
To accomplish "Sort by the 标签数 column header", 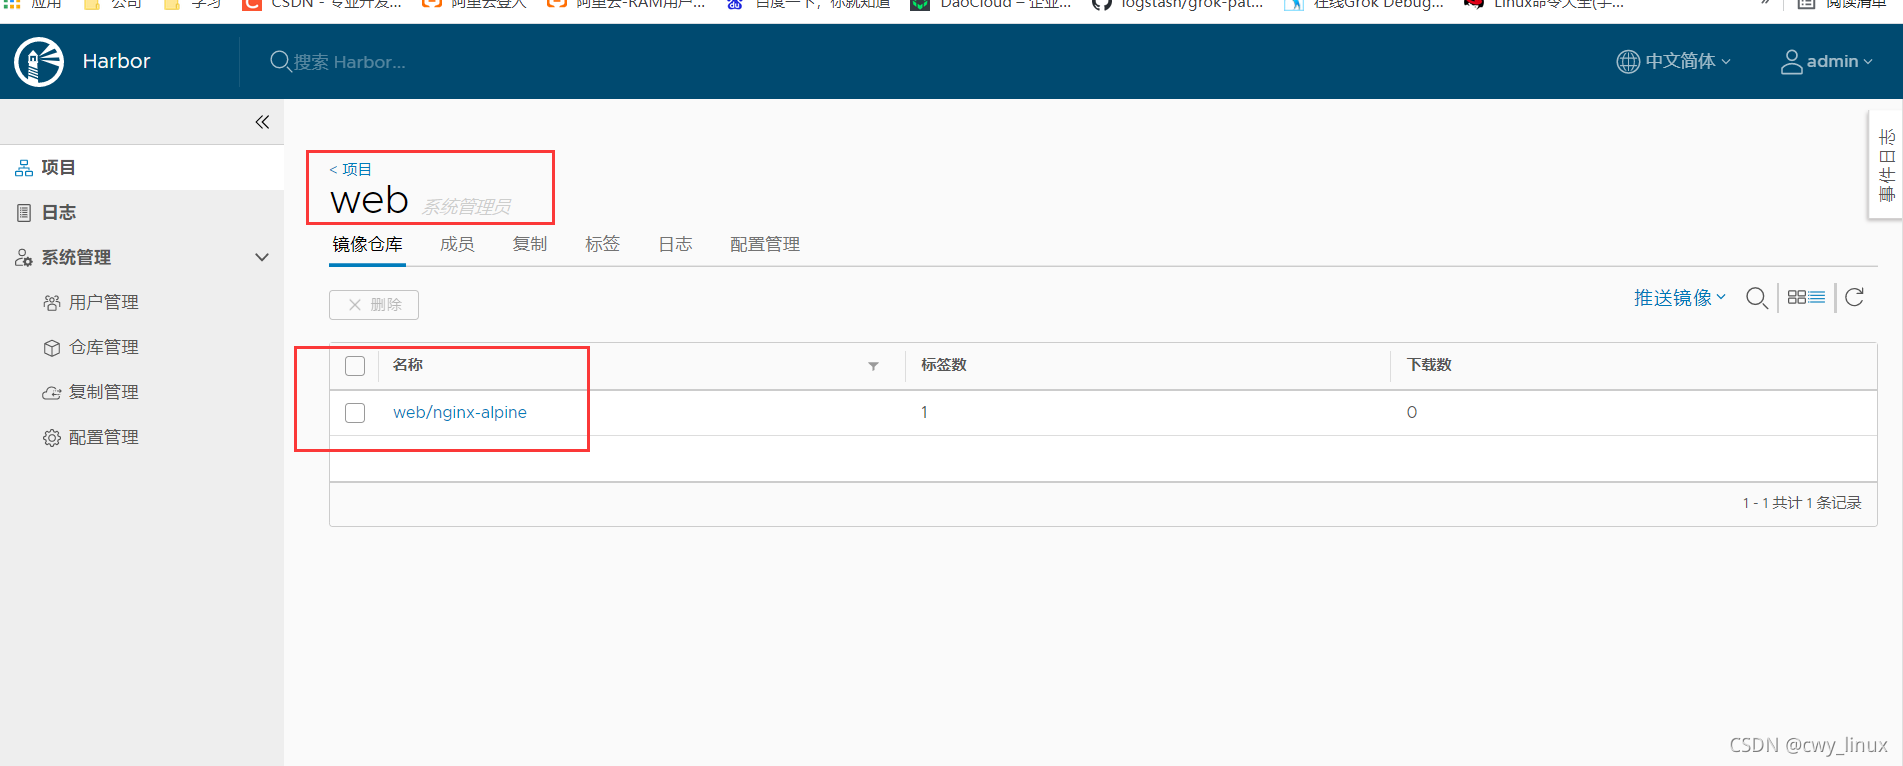I will pyautogui.click(x=944, y=365).
